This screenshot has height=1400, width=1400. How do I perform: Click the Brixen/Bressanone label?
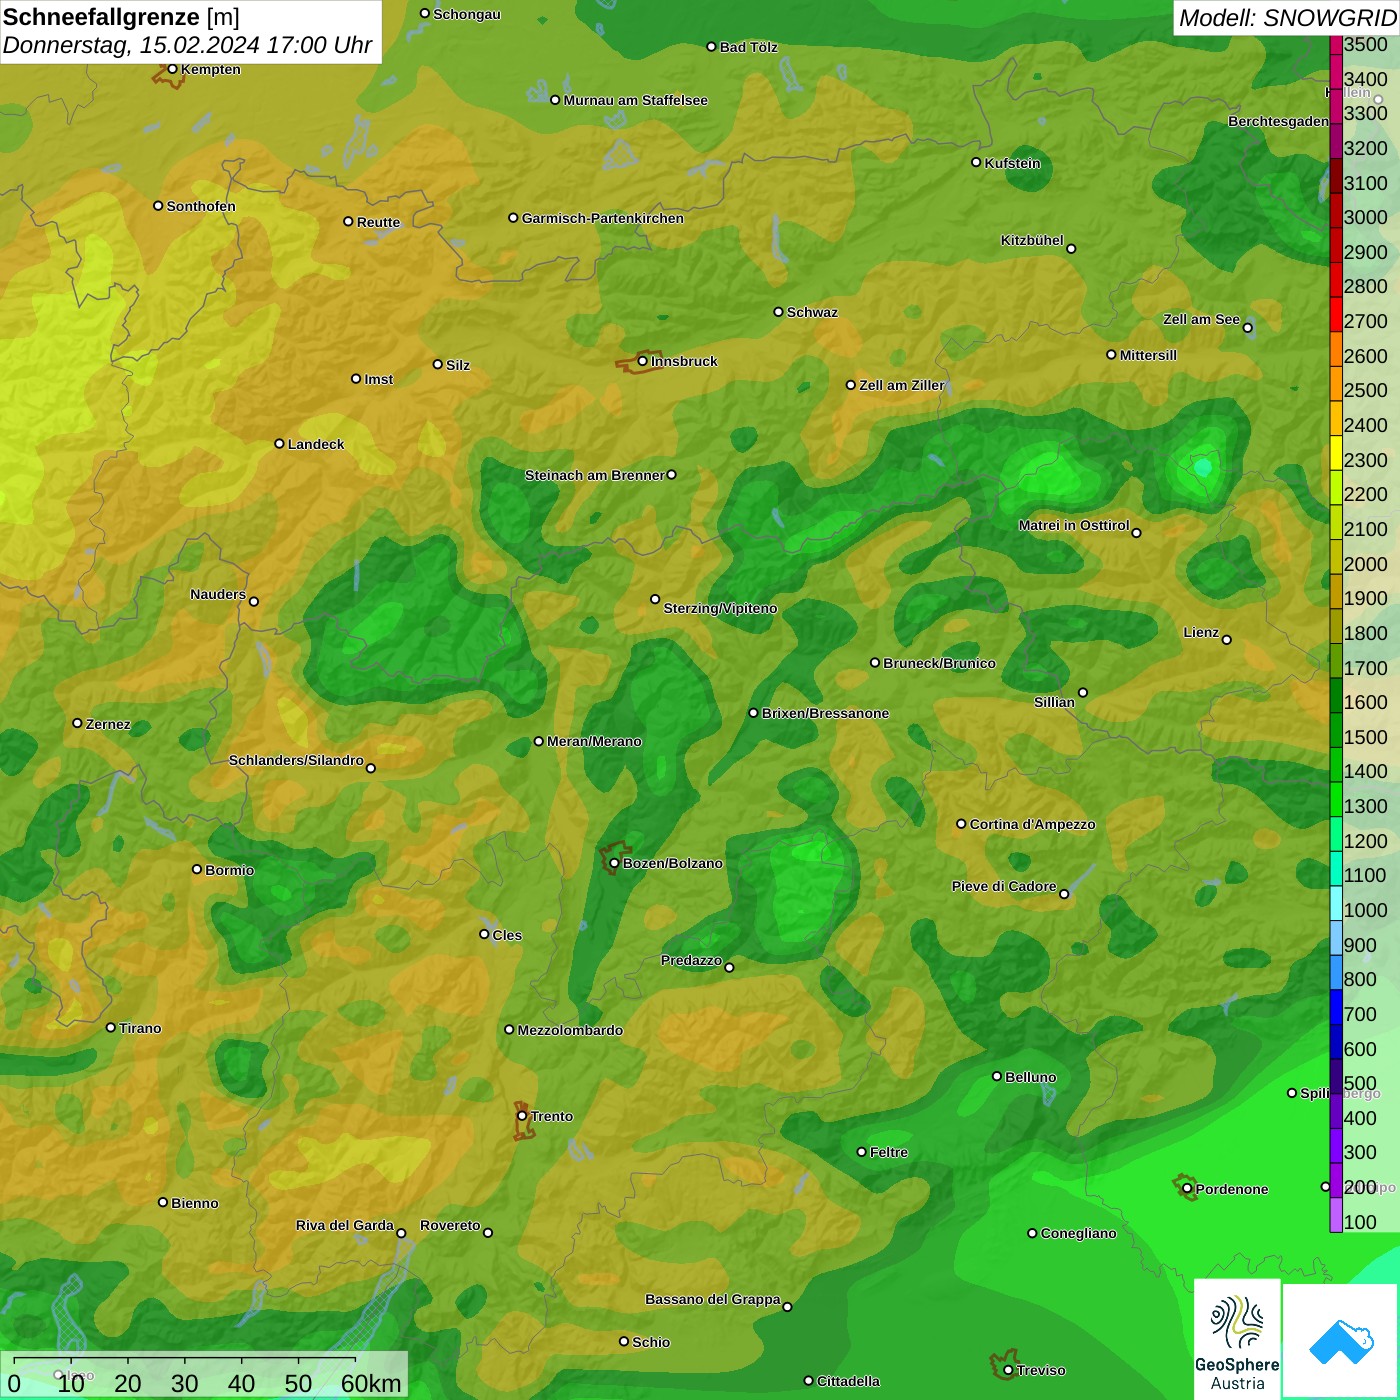tap(825, 713)
